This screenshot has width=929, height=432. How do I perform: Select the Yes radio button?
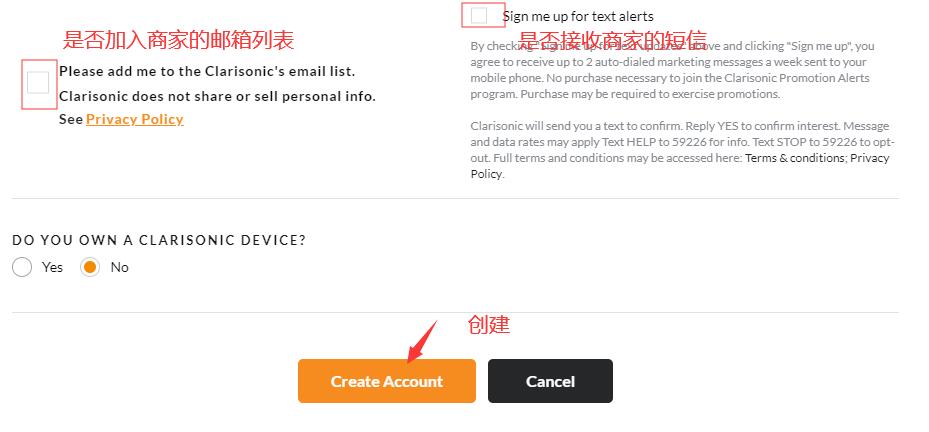coord(22,267)
